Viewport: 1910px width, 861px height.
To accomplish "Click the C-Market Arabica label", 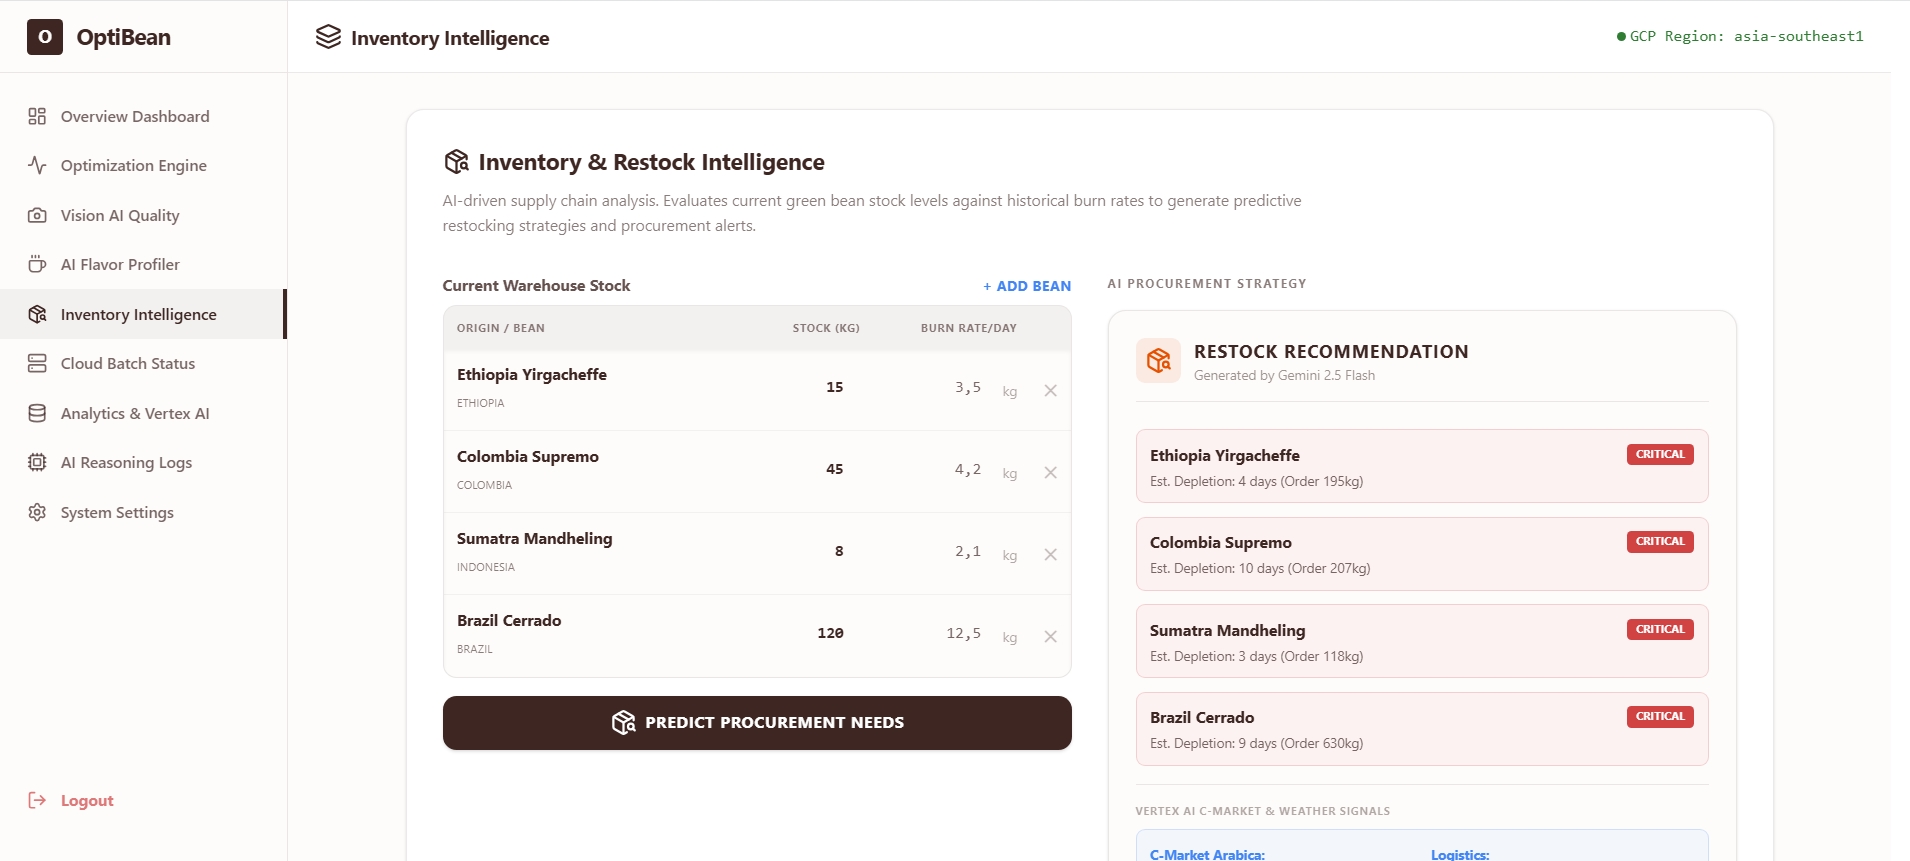I will click(1207, 854).
